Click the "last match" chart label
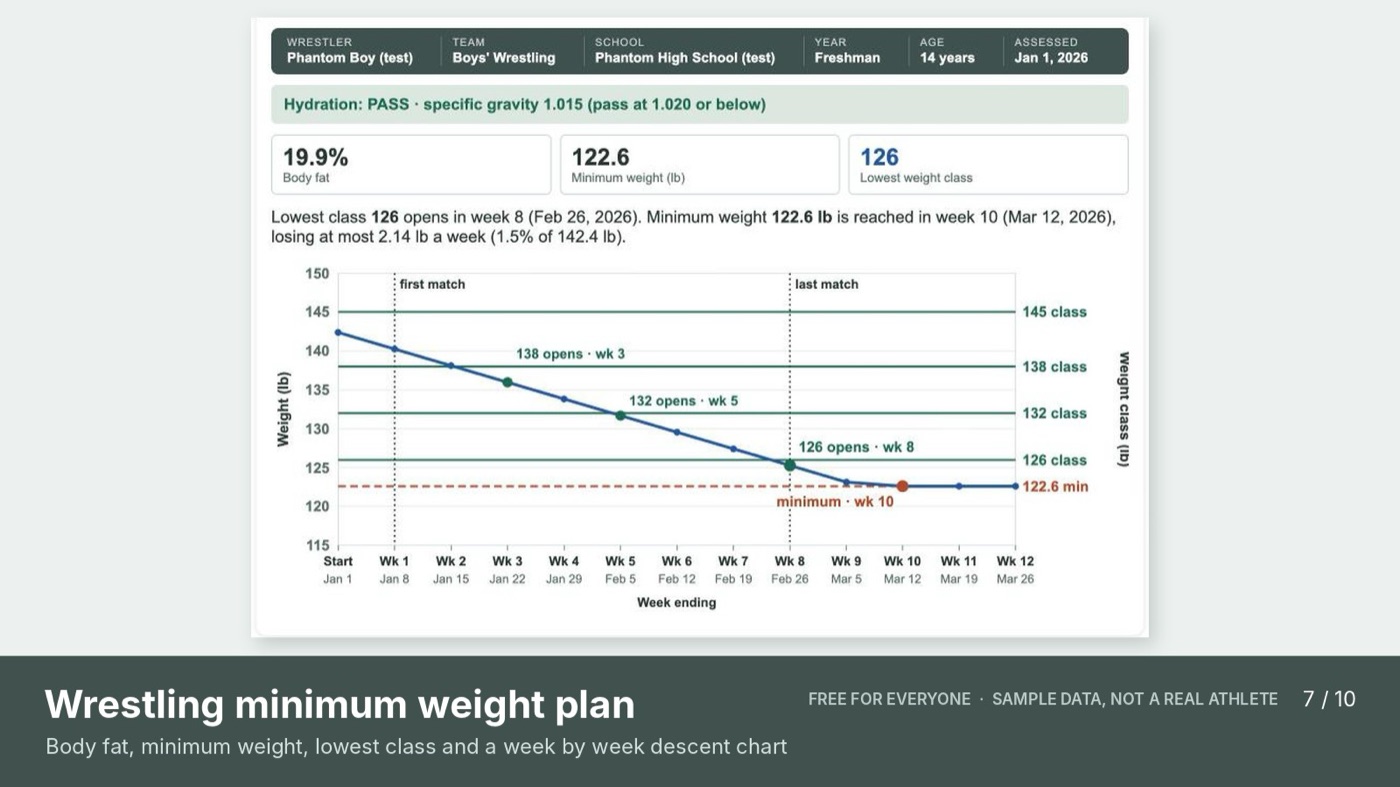This screenshot has width=1400, height=787. pos(826,284)
